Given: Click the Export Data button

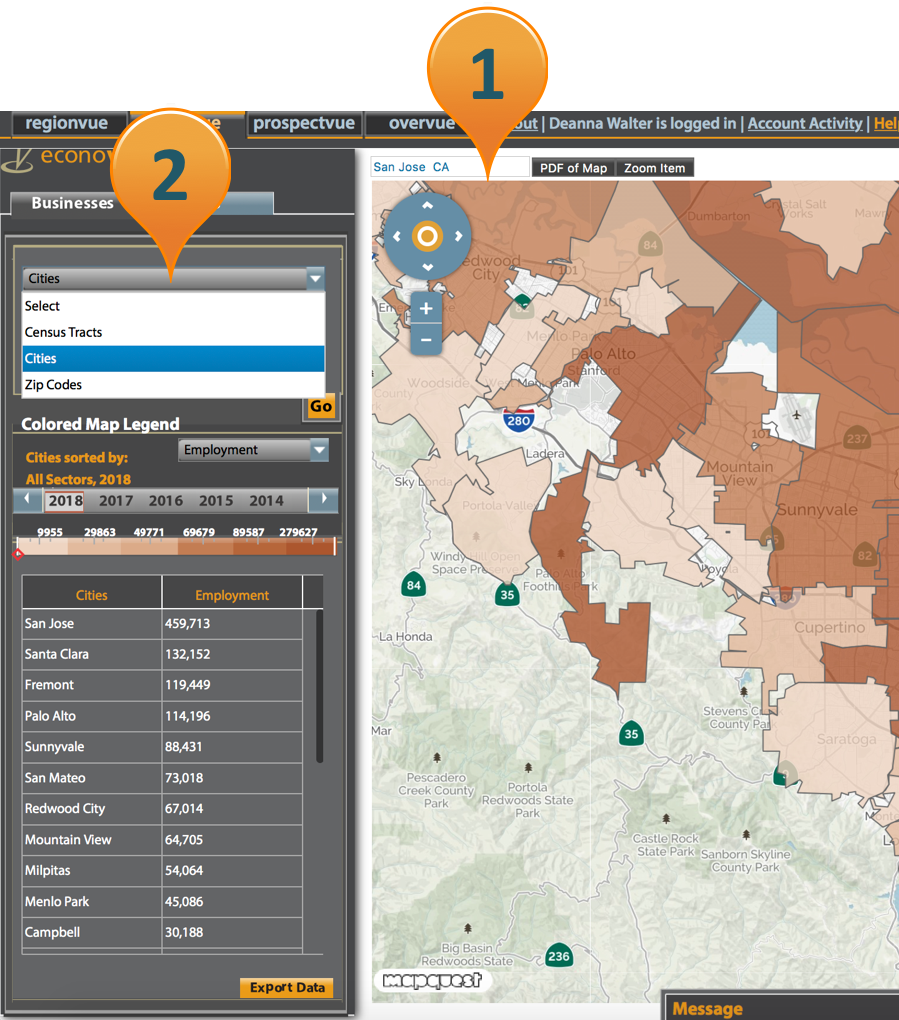Looking at the screenshot, I should (x=287, y=987).
